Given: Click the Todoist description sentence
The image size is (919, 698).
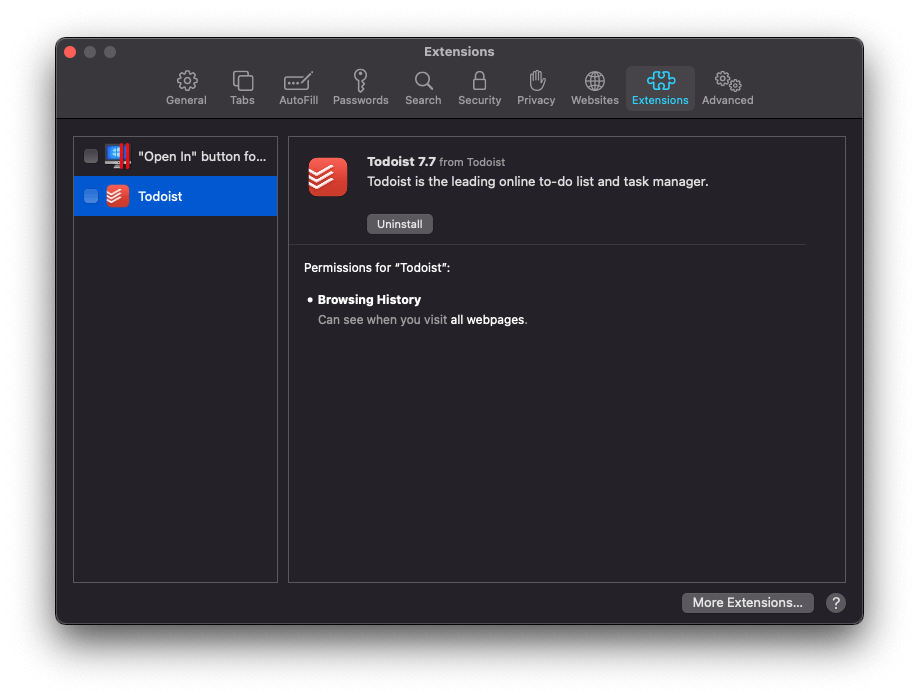Looking at the screenshot, I should (x=537, y=182).
